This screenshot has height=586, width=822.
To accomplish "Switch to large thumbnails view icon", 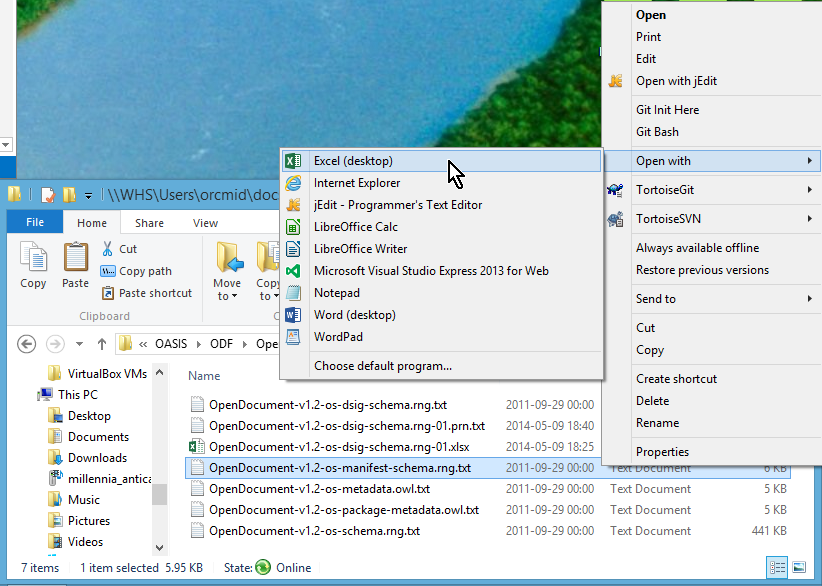I will coord(799,567).
